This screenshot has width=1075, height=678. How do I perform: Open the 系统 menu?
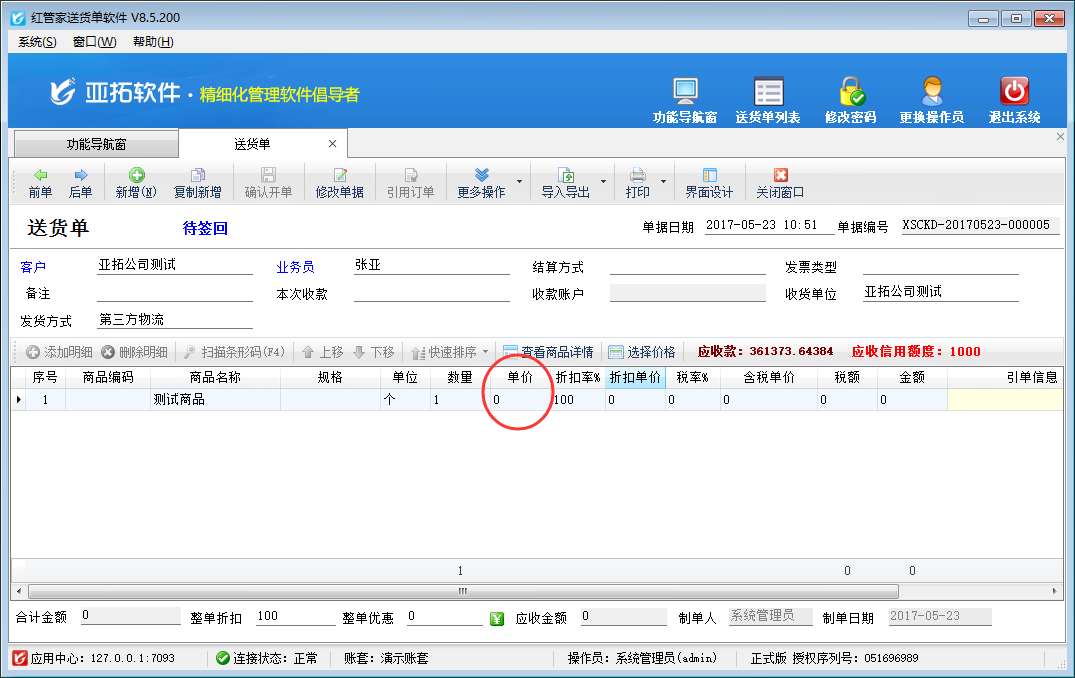(37, 42)
